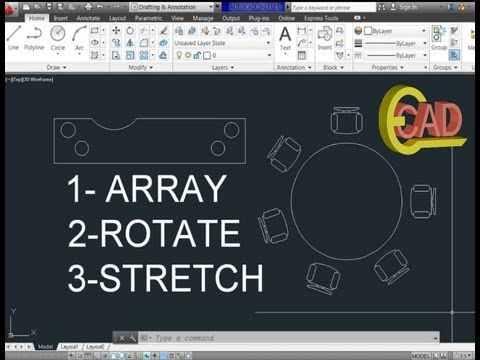Expand the Properties panel

[x=387, y=67]
